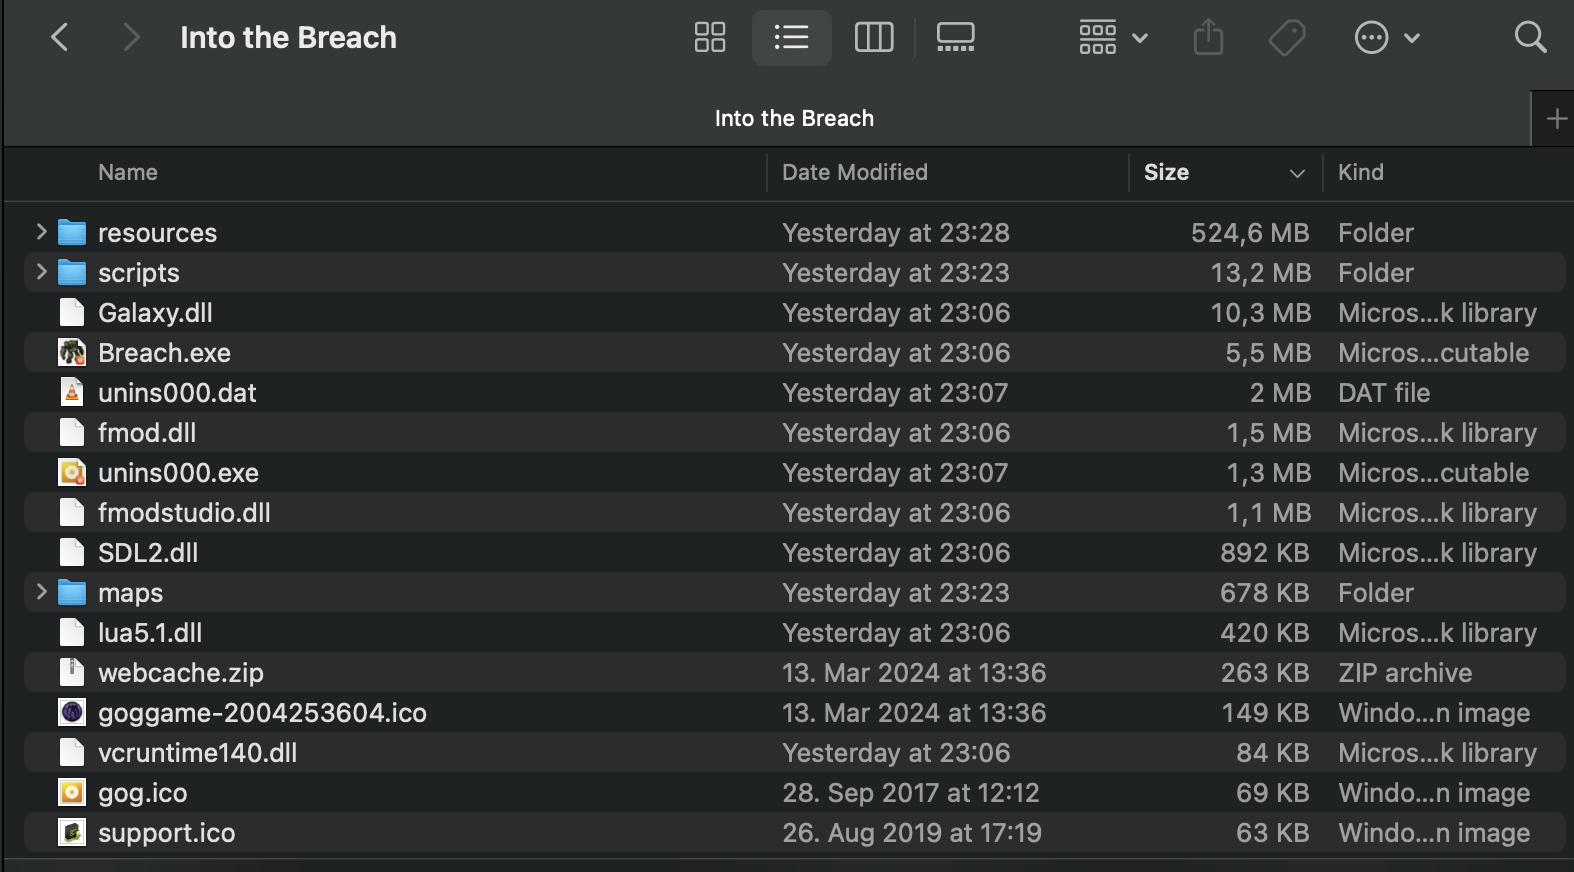This screenshot has height=872, width=1574.
Task: Click the Breach.exe application icon
Action: click(x=72, y=352)
